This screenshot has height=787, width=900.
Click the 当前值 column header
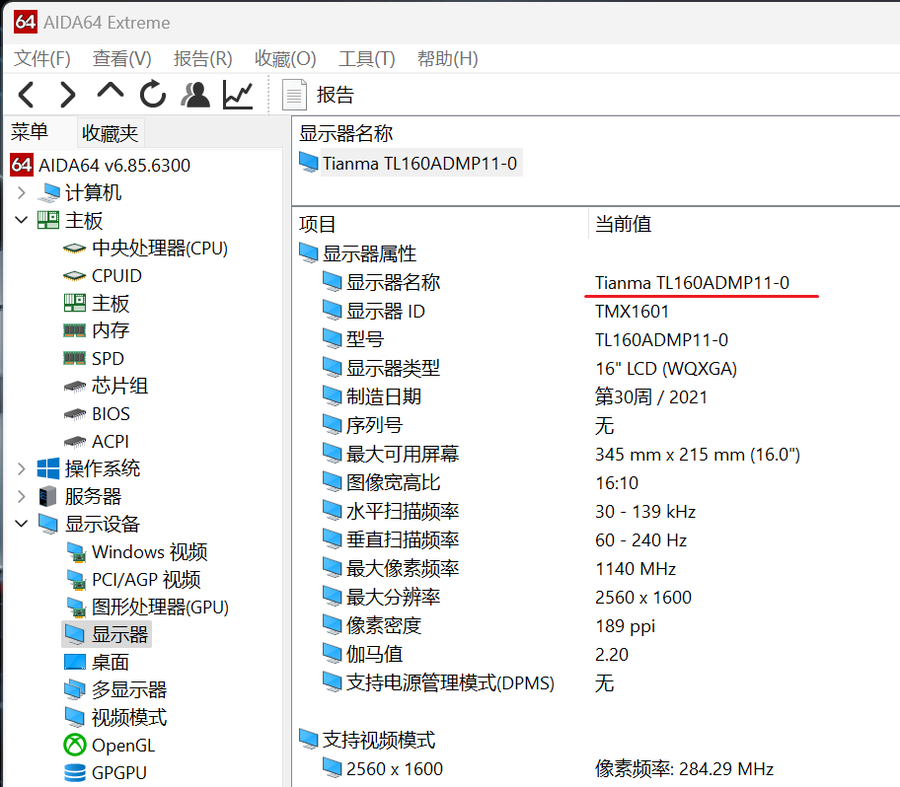click(x=623, y=224)
